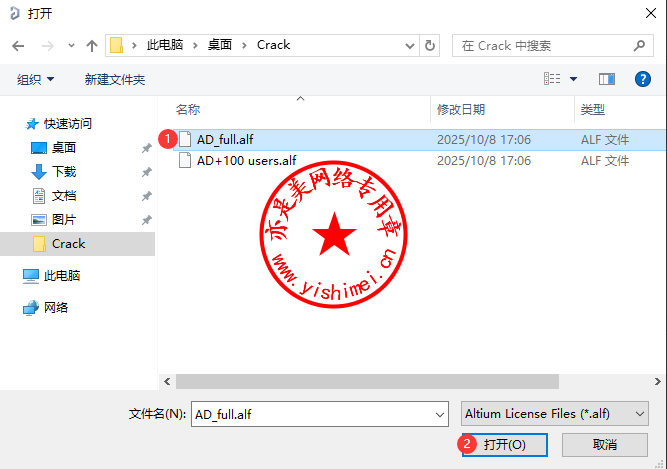667x469 pixels.
Task: Click the 取消 button
Action: 604,444
